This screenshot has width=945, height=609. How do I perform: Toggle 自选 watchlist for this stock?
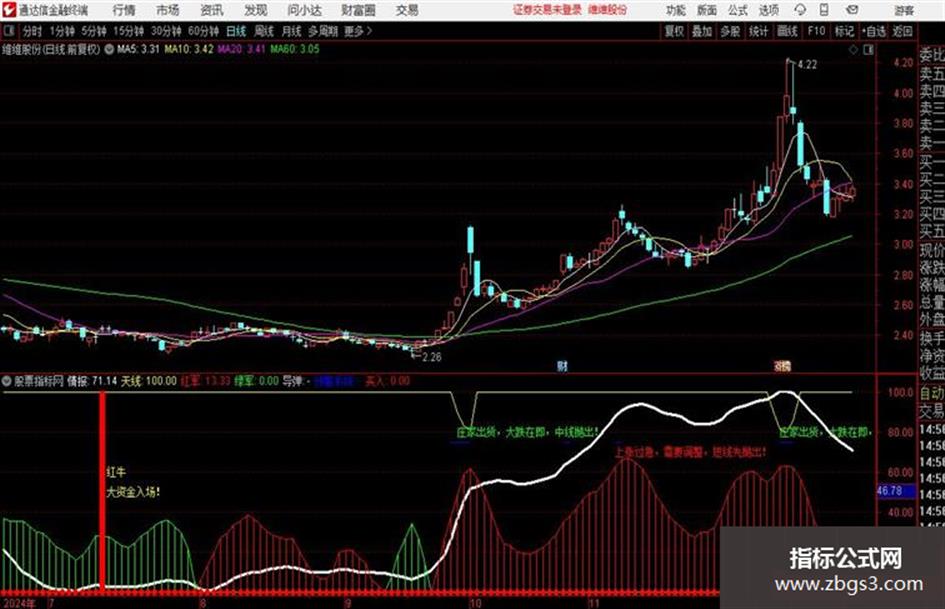tap(873, 31)
